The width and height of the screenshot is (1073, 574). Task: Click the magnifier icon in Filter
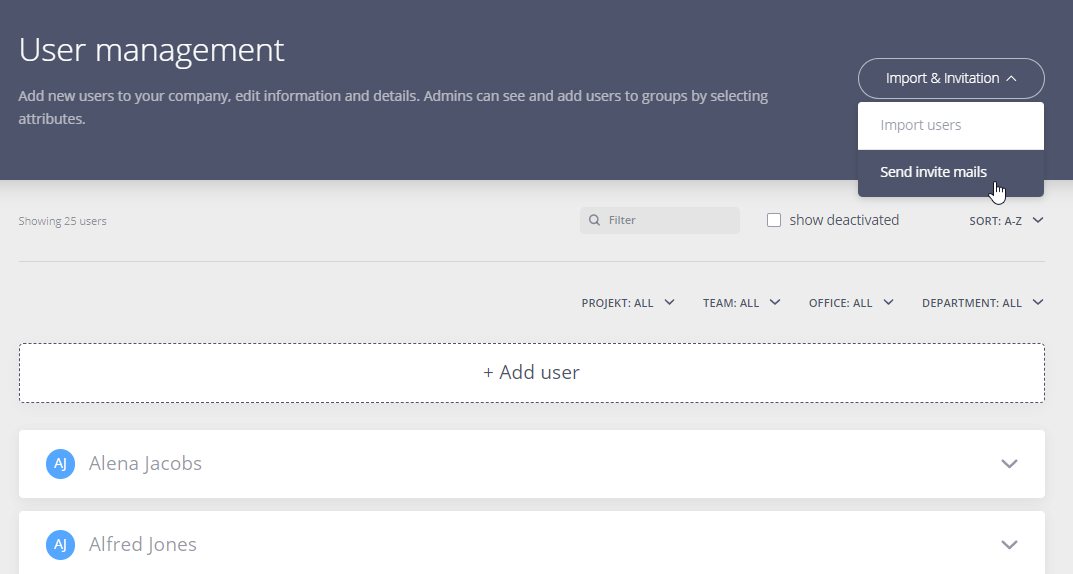tap(595, 220)
